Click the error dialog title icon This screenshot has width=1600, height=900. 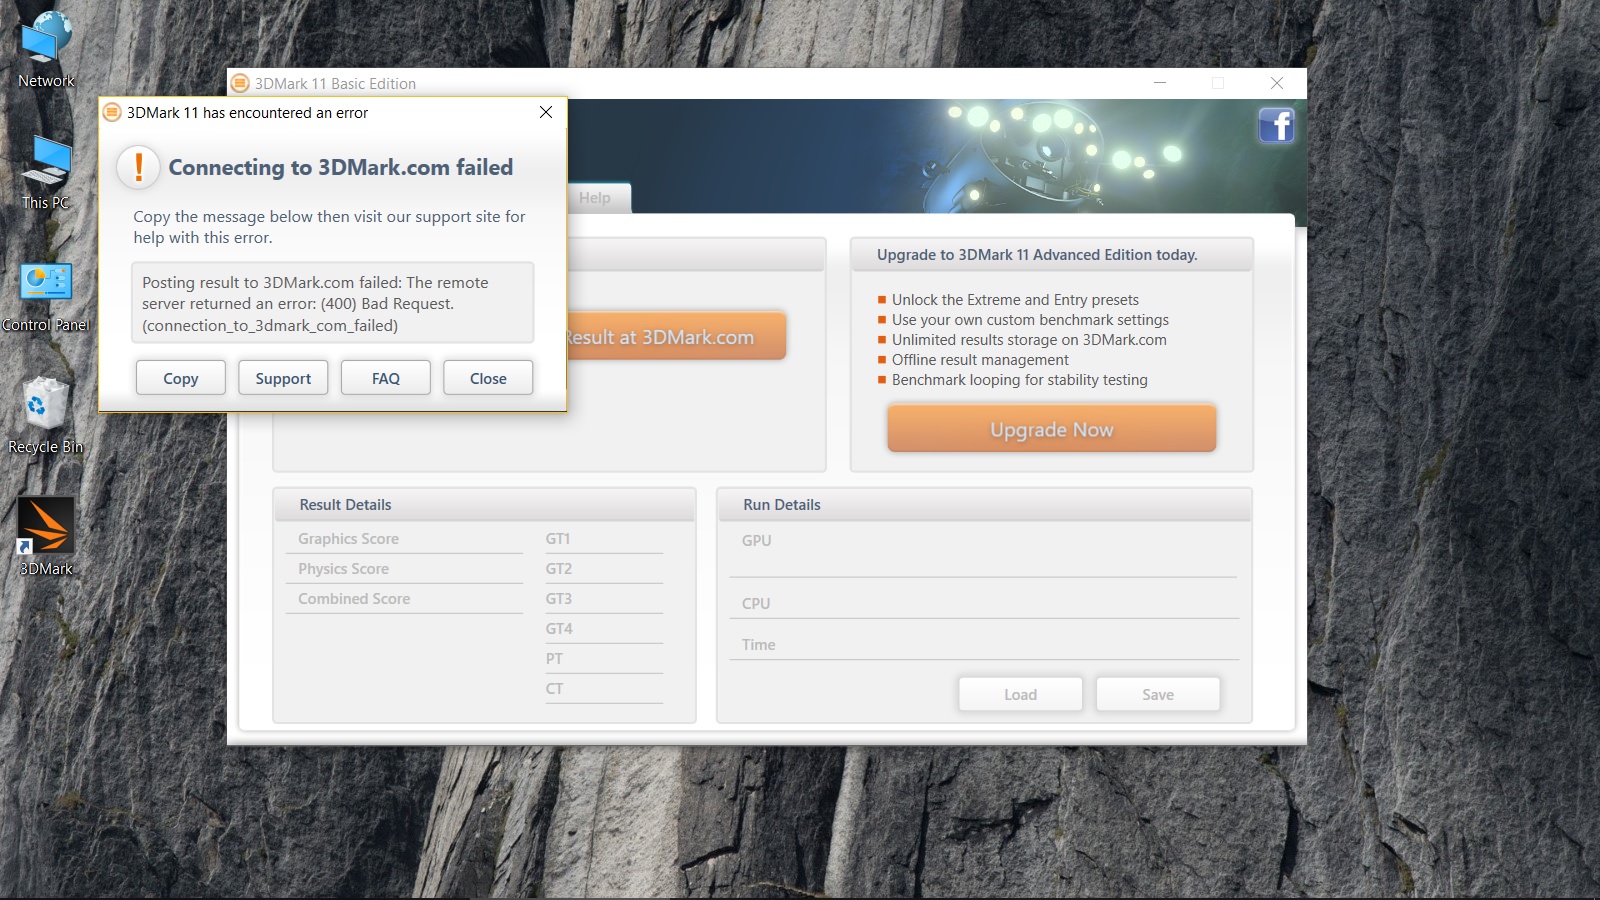pos(113,113)
